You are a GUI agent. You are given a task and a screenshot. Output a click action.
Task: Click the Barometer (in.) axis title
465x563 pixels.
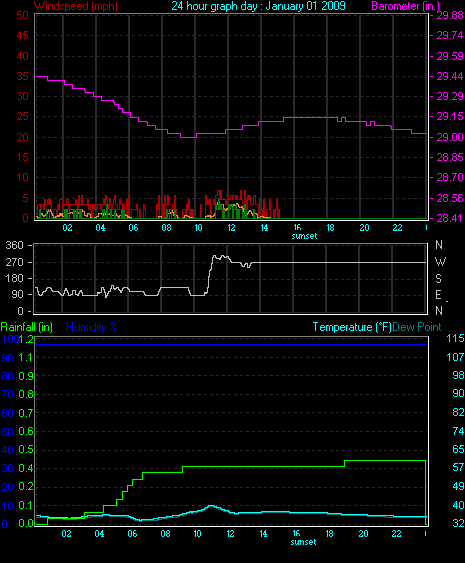(405, 6)
